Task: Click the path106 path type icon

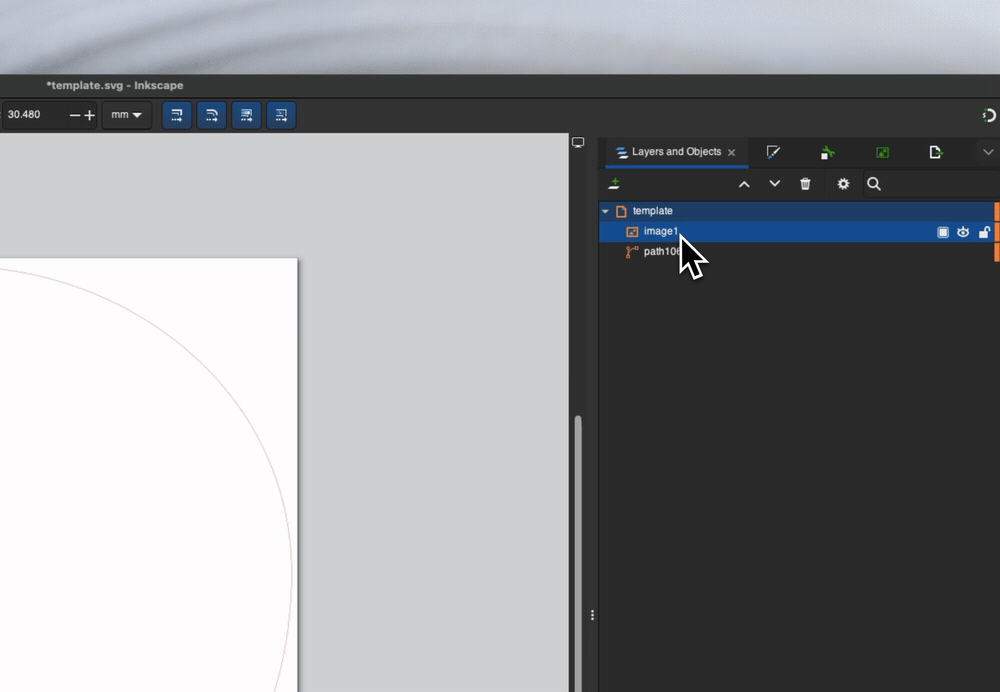Action: click(632, 252)
